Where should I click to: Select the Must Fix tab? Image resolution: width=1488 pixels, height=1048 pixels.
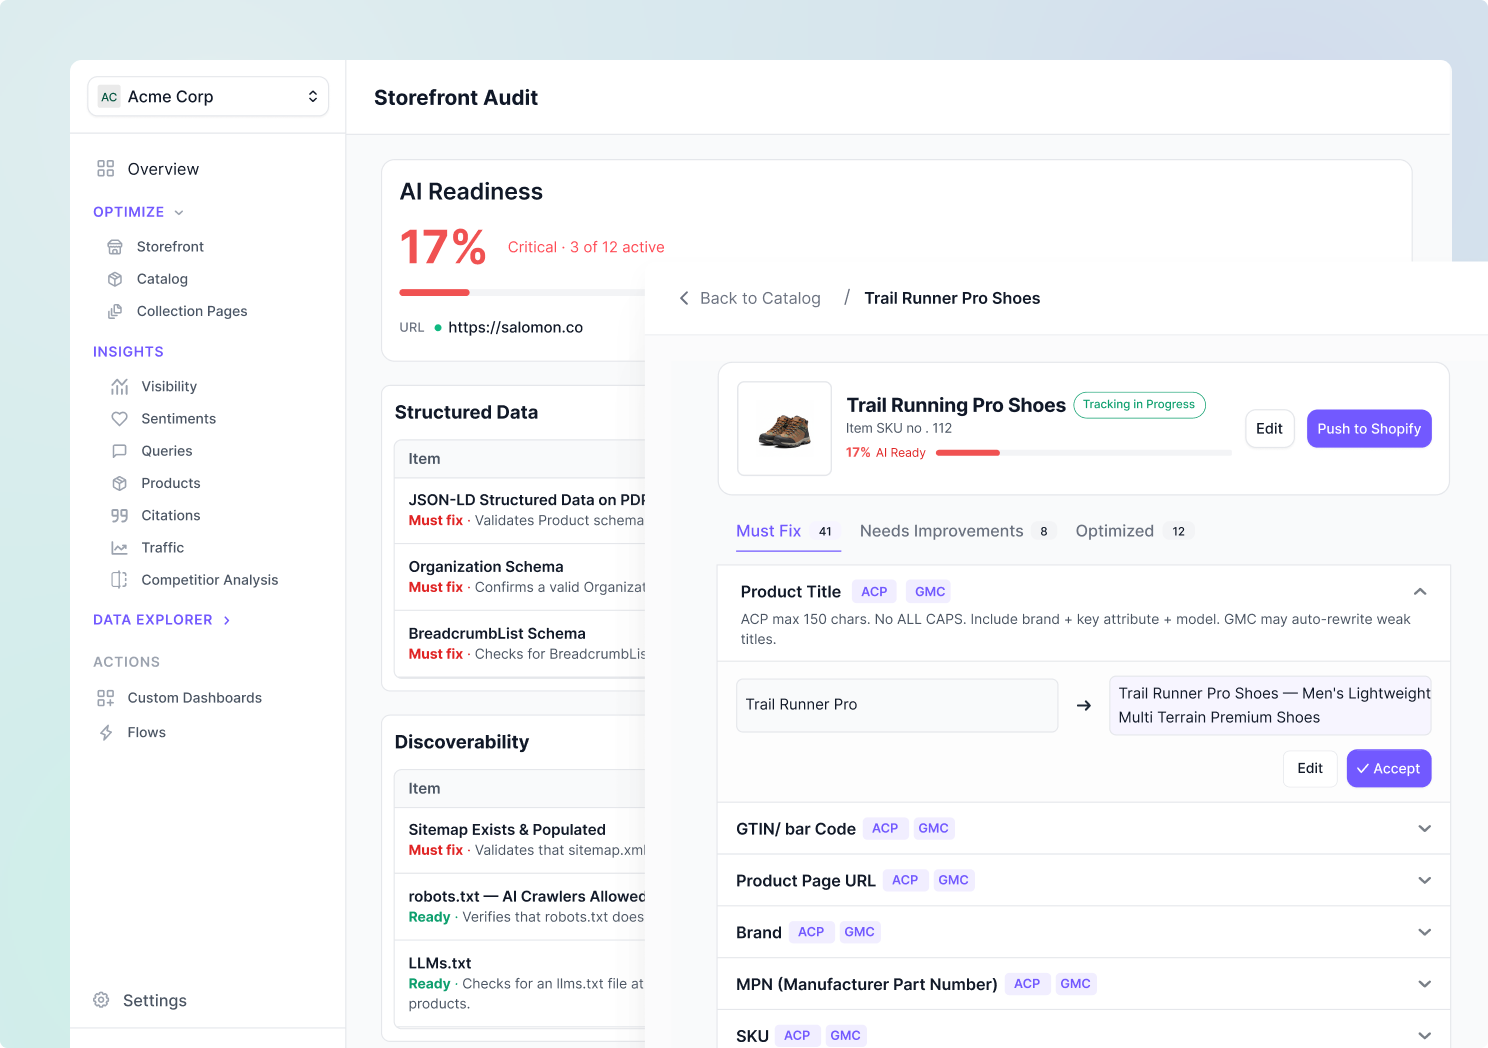[x=788, y=531]
